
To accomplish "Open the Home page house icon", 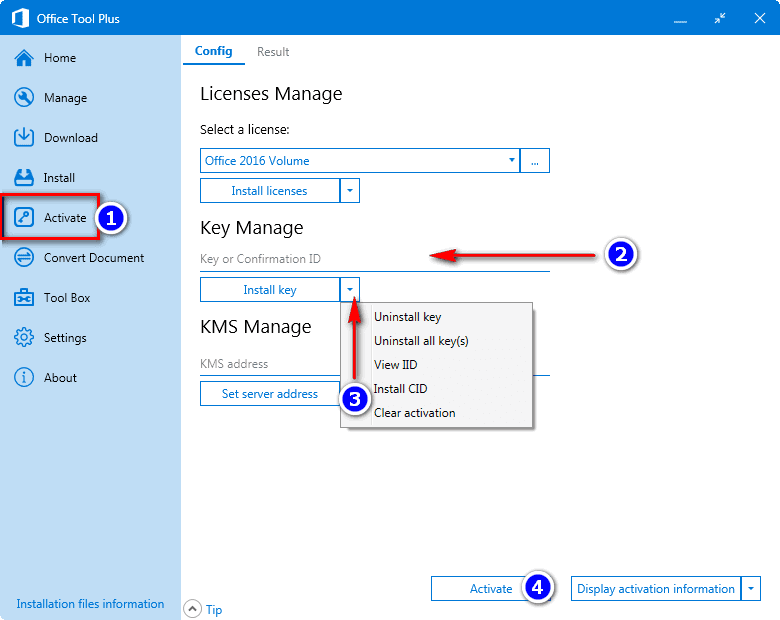I will click(x=24, y=58).
